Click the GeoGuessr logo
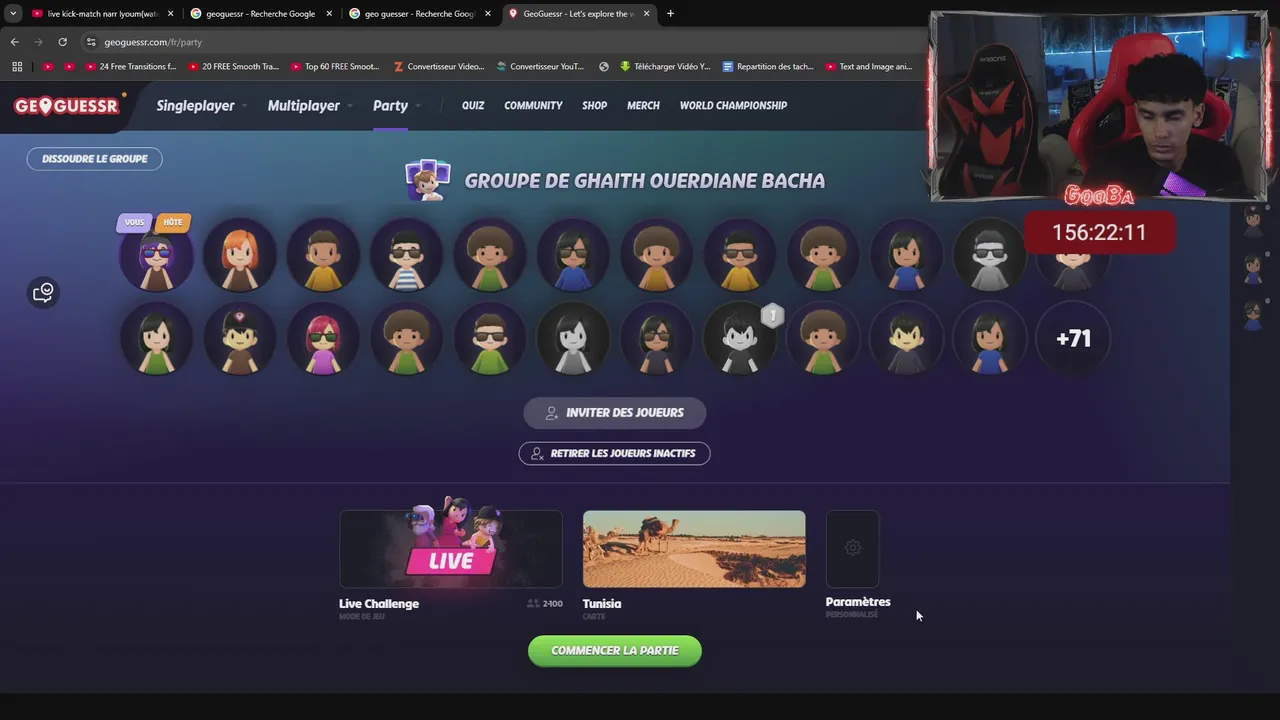Image resolution: width=1280 pixels, height=720 pixels. tap(66, 105)
